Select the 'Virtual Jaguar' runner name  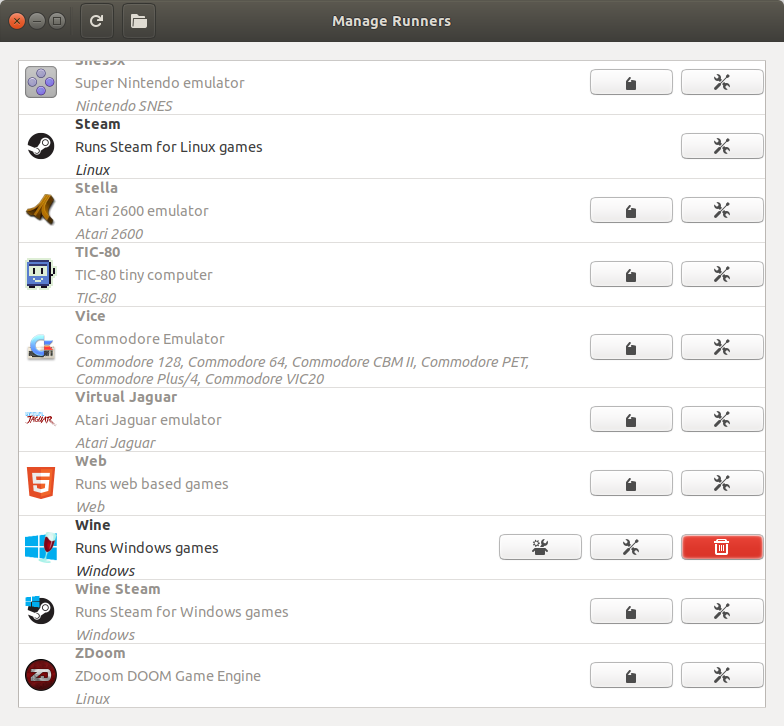coord(126,397)
